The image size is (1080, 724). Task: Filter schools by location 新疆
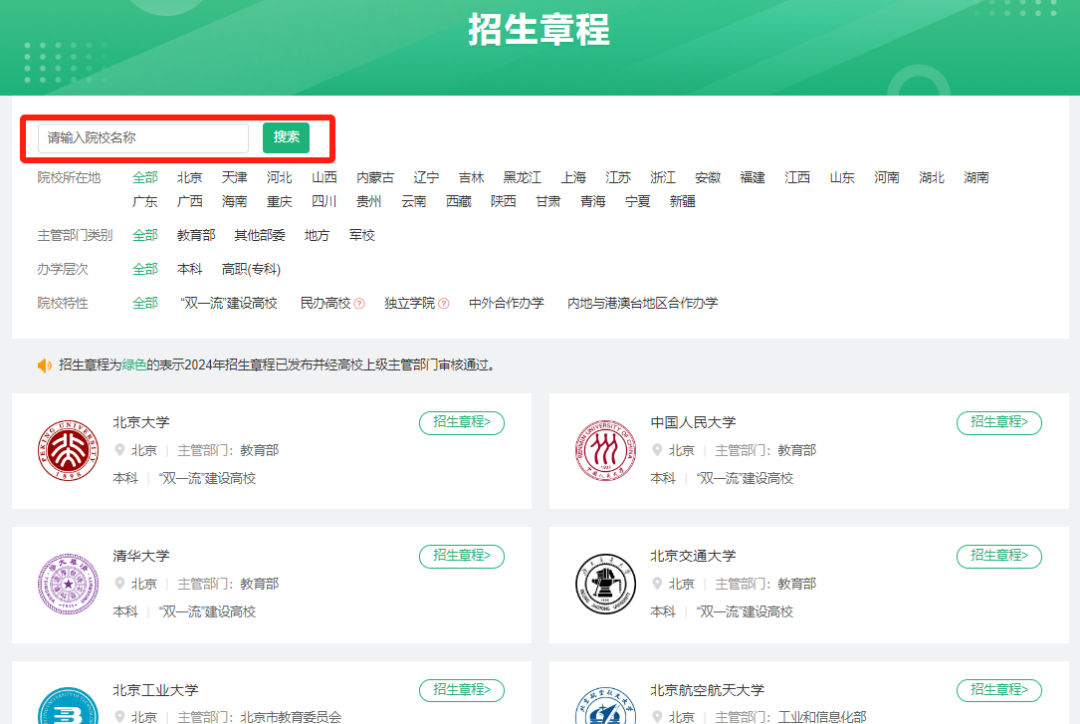(682, 202)
